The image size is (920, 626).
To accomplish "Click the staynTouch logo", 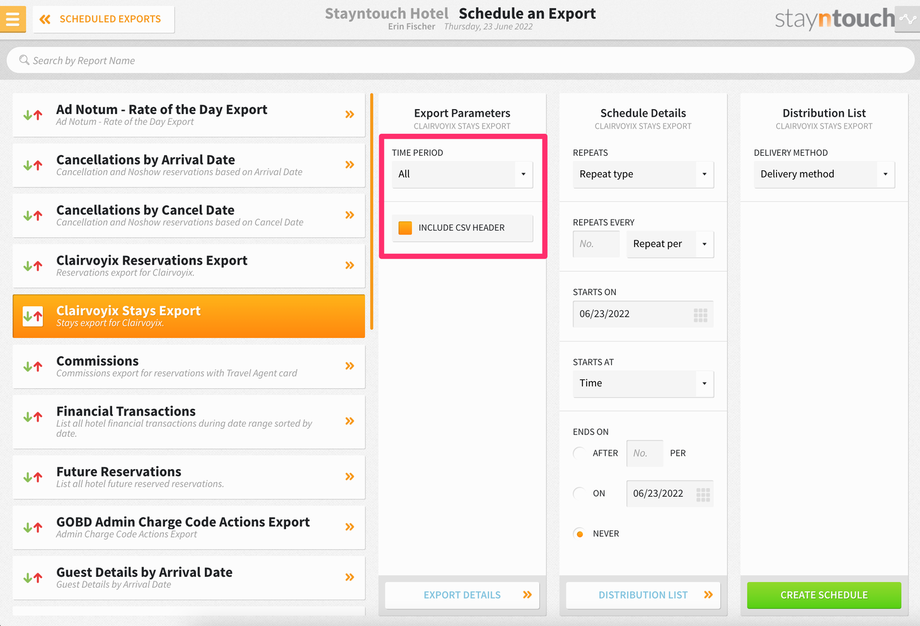I will tap(834, 19).
